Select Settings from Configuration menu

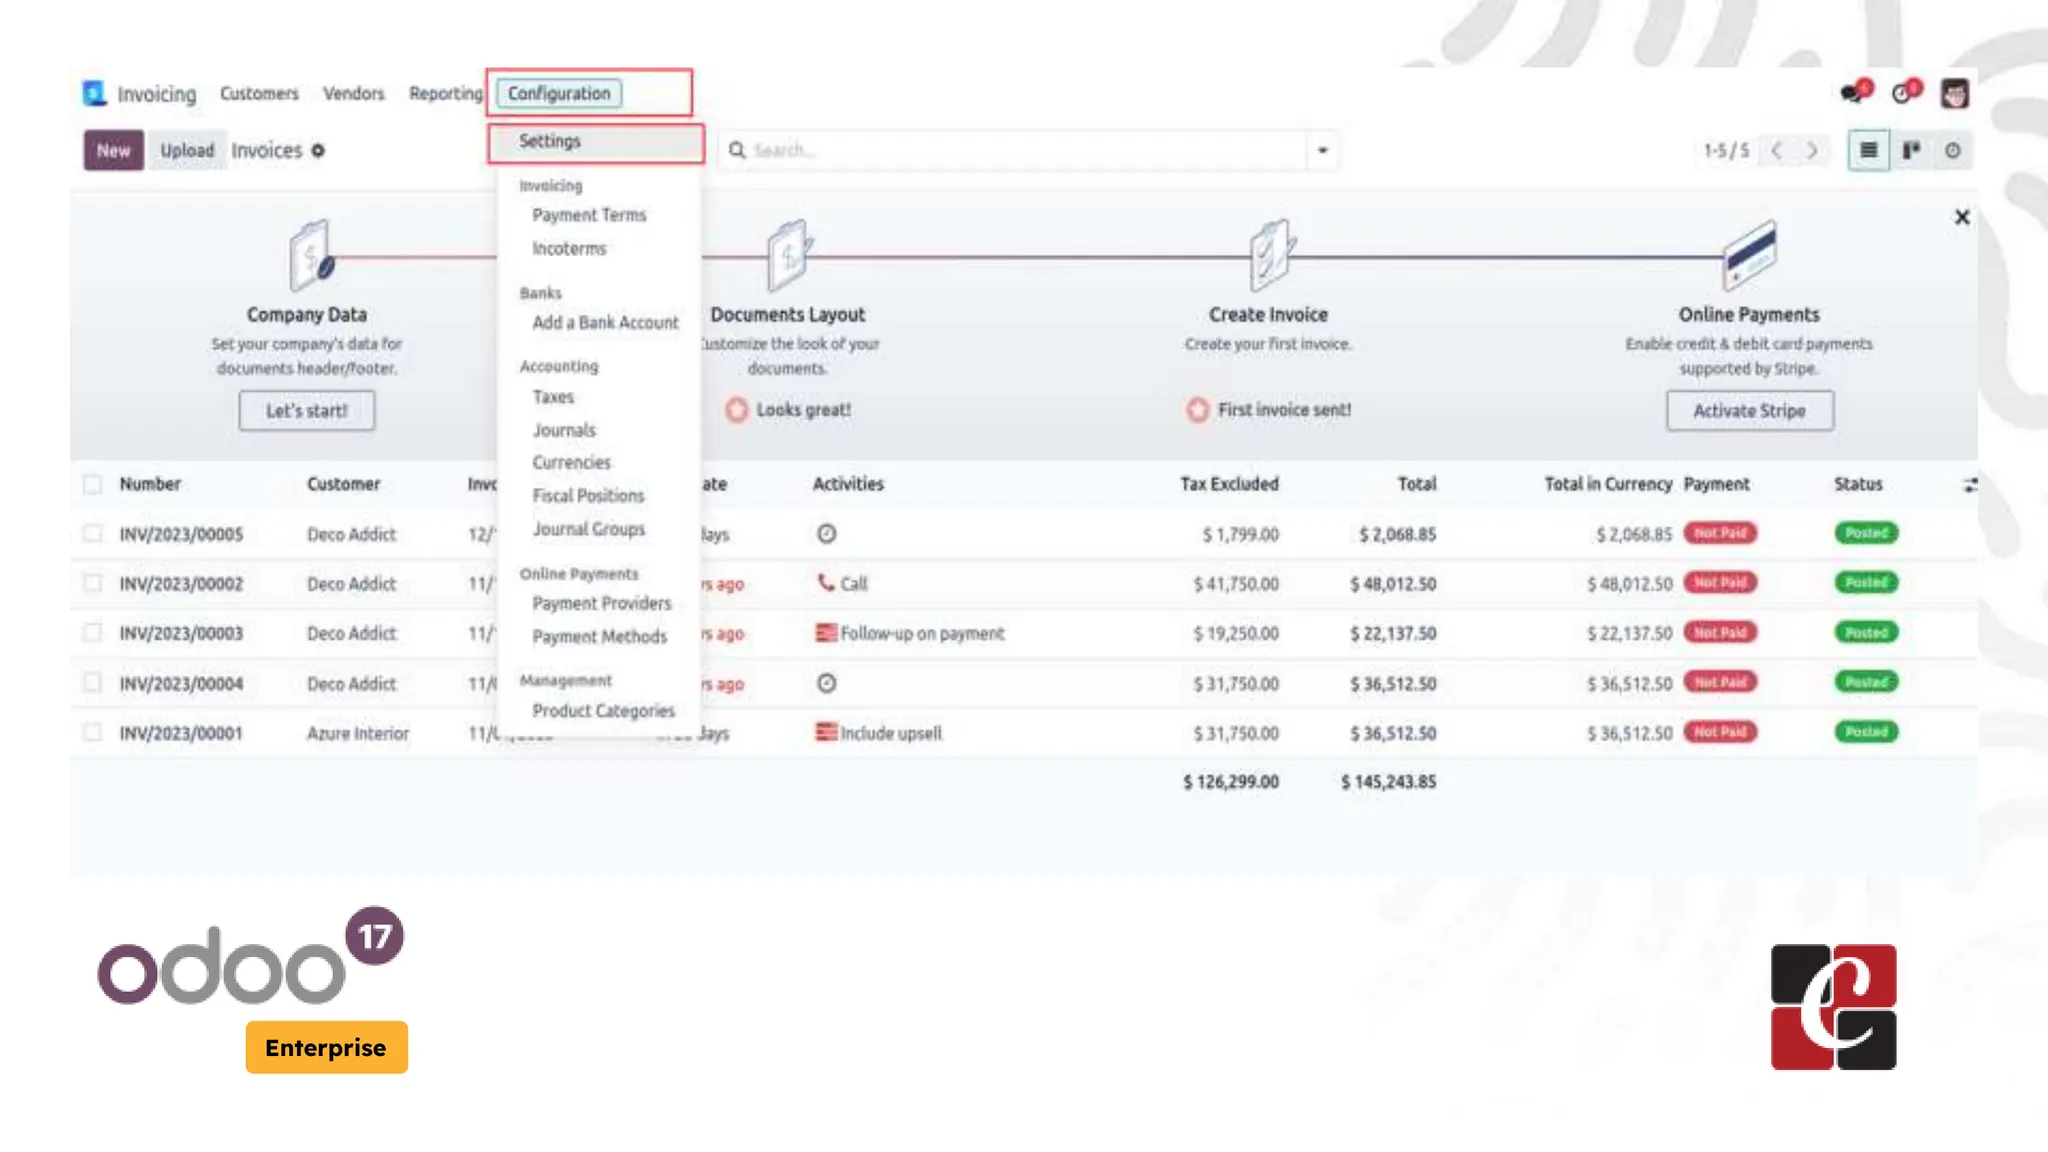coord(550,141)
